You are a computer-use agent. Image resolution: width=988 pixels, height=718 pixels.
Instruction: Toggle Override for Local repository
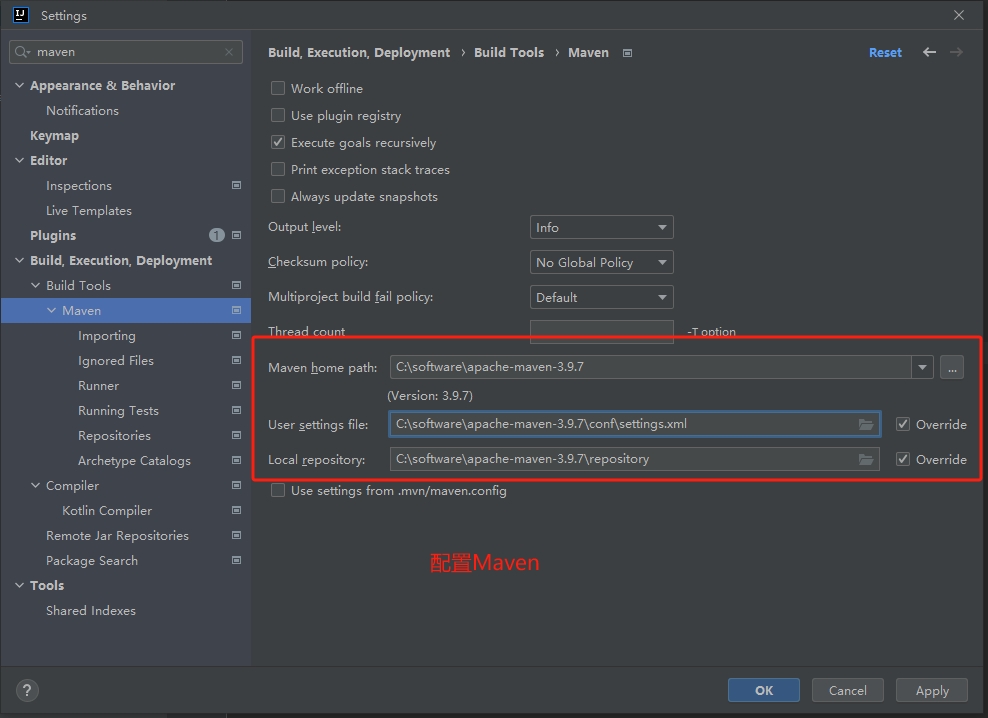pos(903,460)
